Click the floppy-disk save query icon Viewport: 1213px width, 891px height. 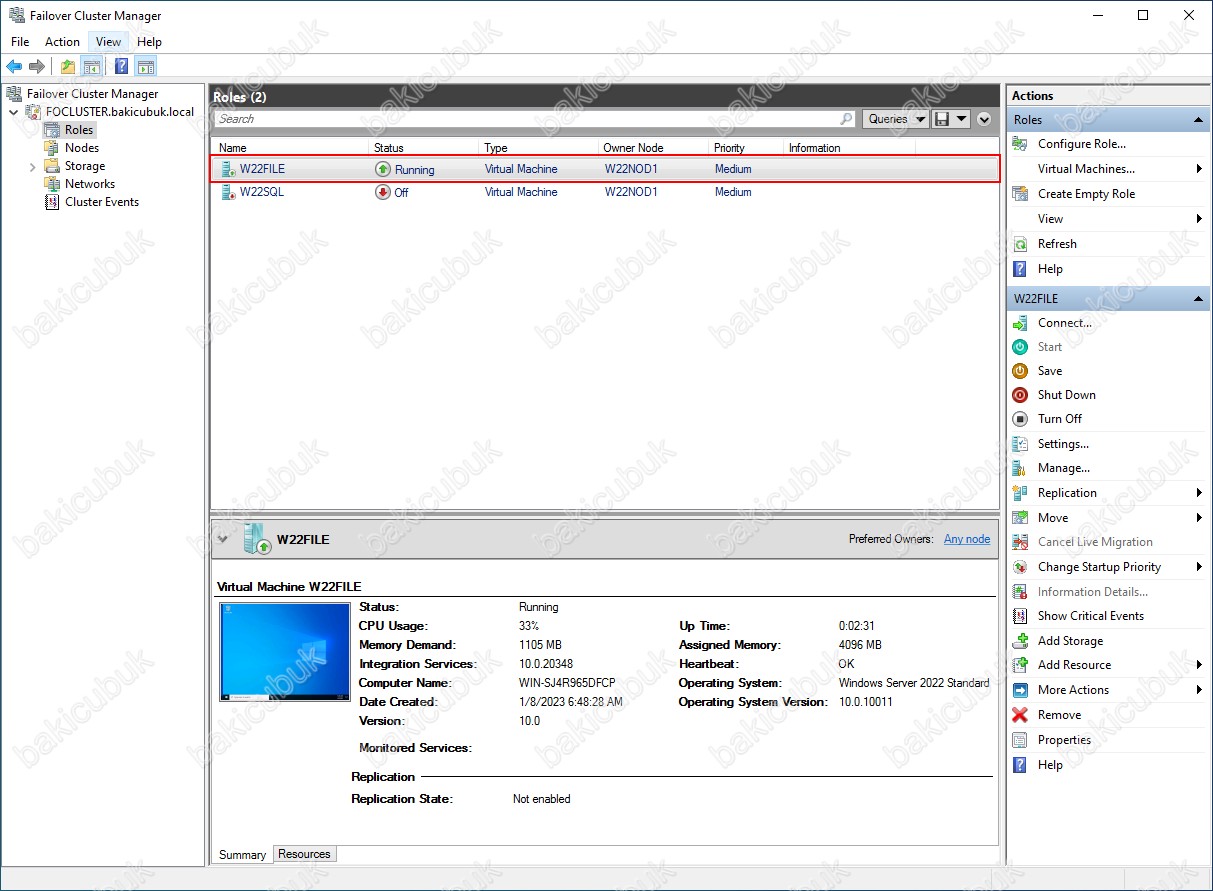point(941,119)
